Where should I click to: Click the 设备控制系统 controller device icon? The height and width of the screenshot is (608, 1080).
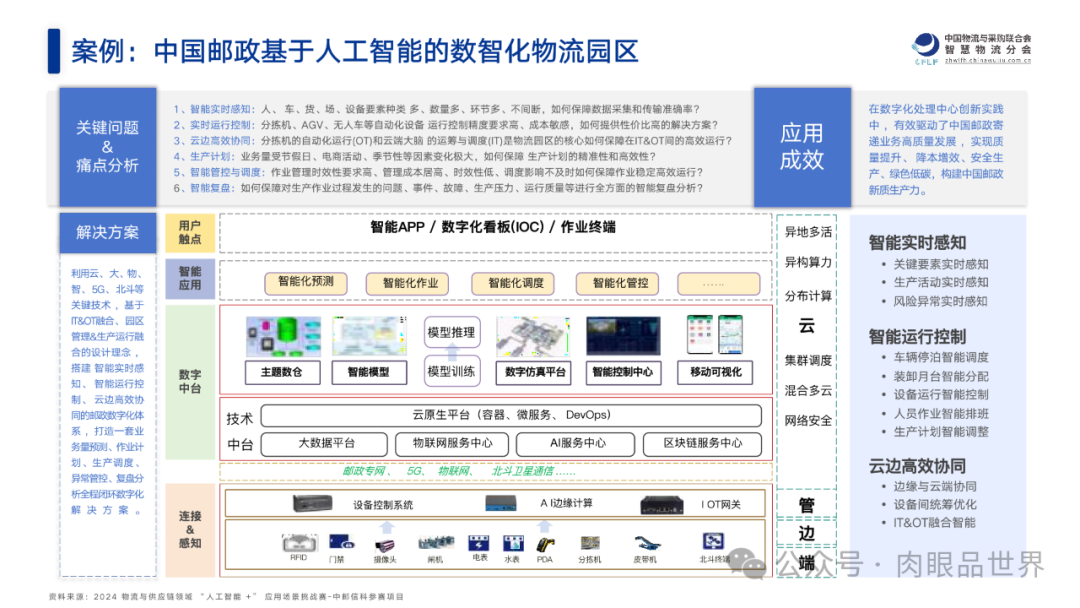(x=313, y=504)
